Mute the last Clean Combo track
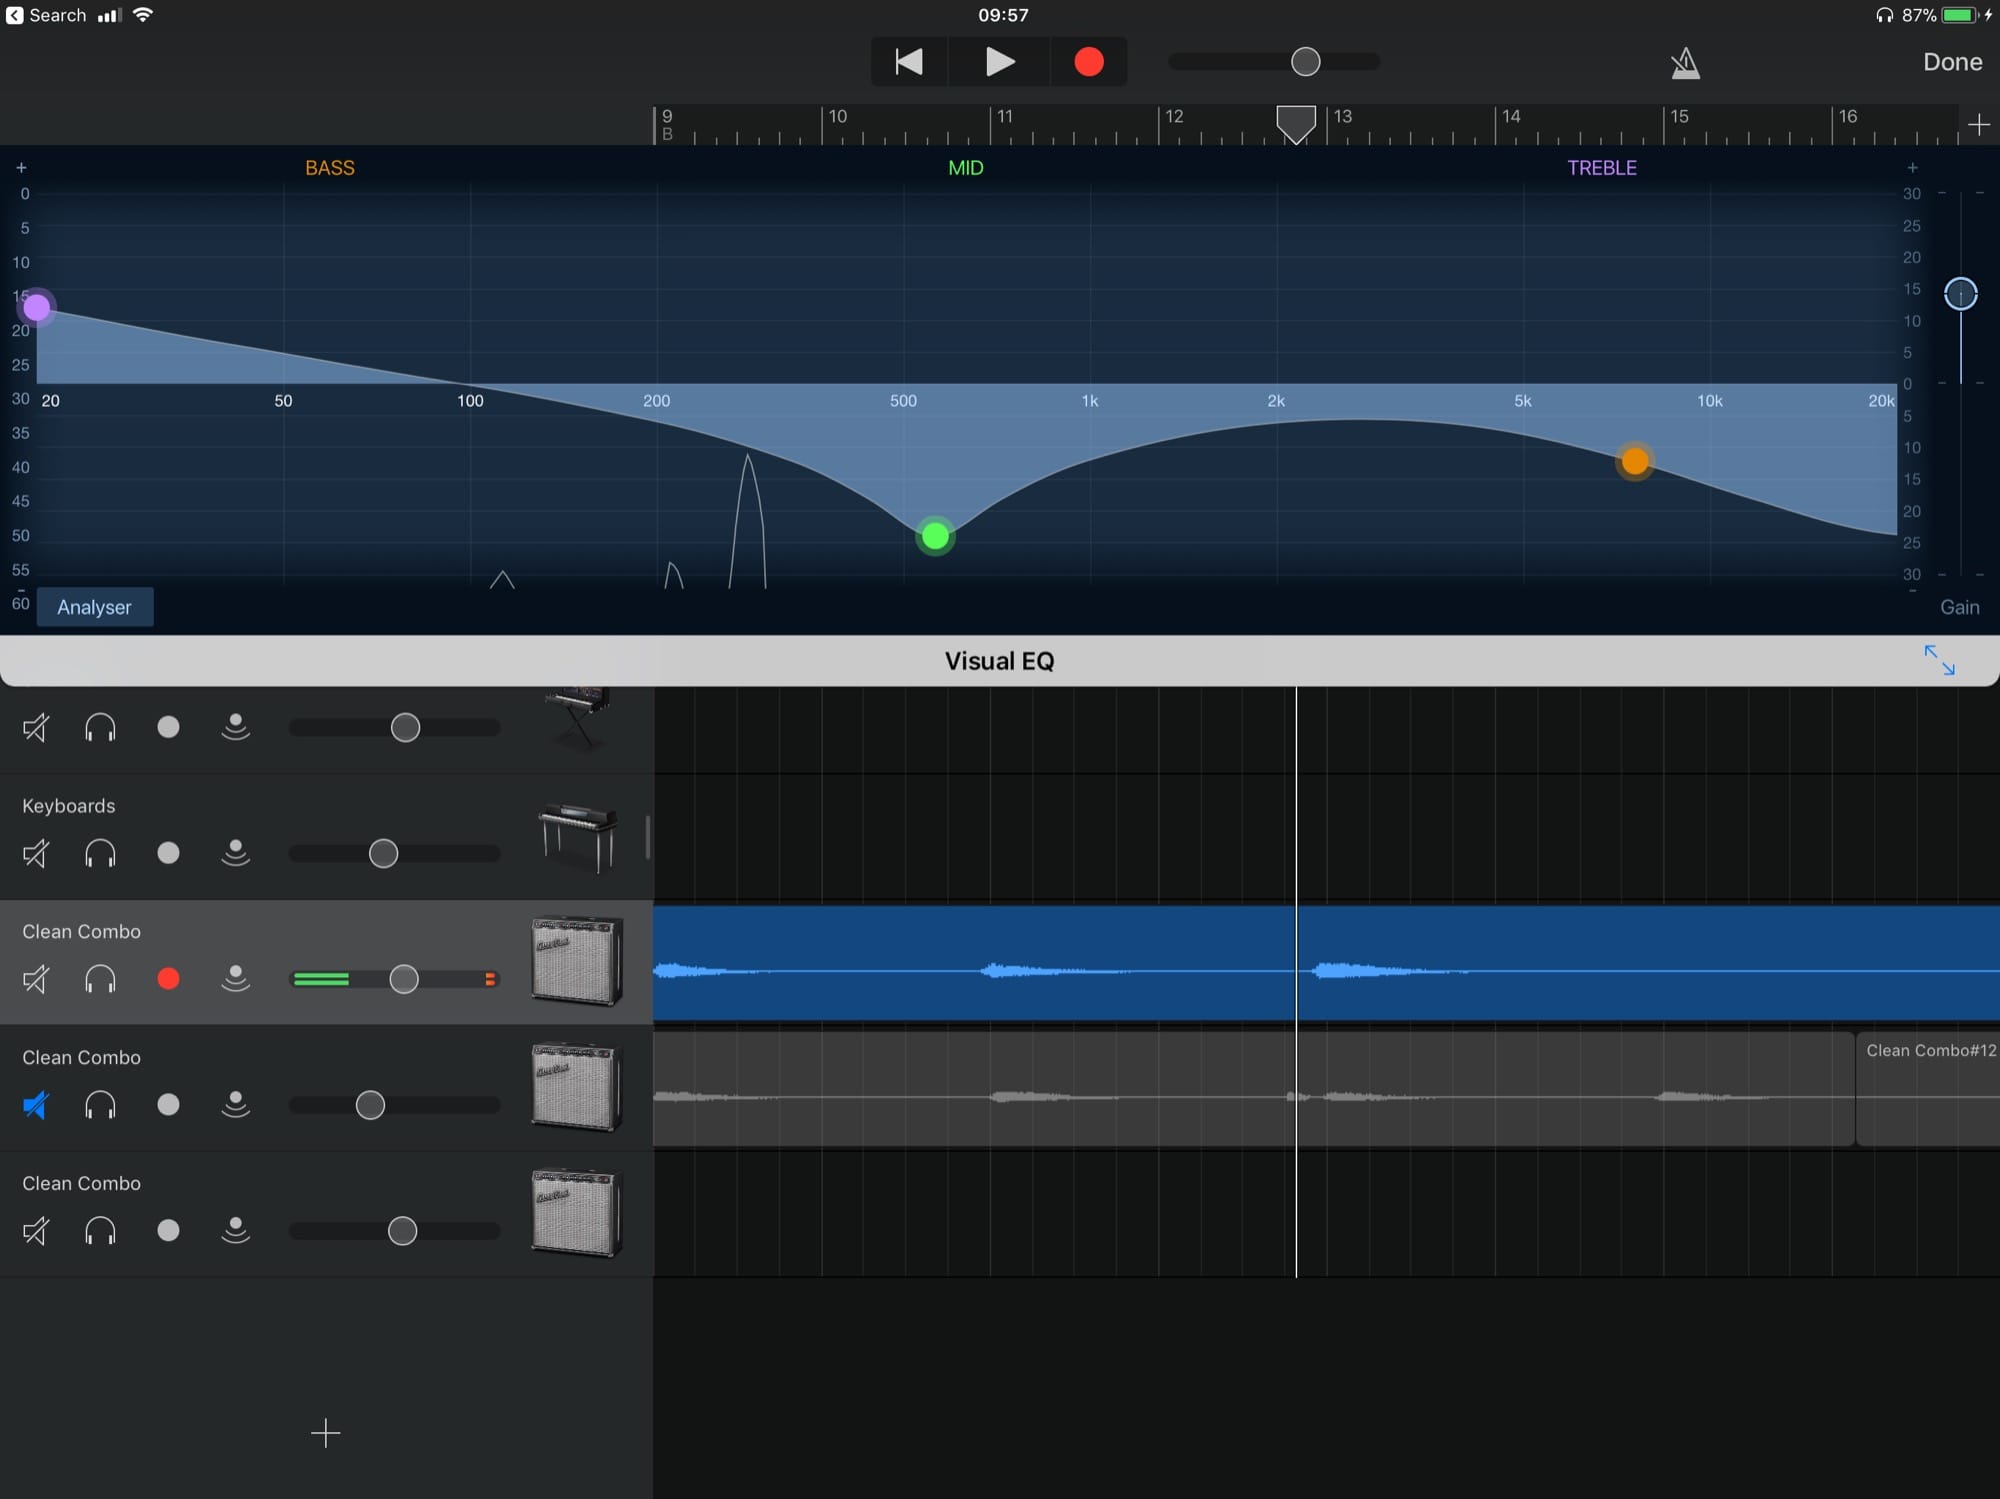This screenshot has height=1499, width=2000. point(36,1231)
